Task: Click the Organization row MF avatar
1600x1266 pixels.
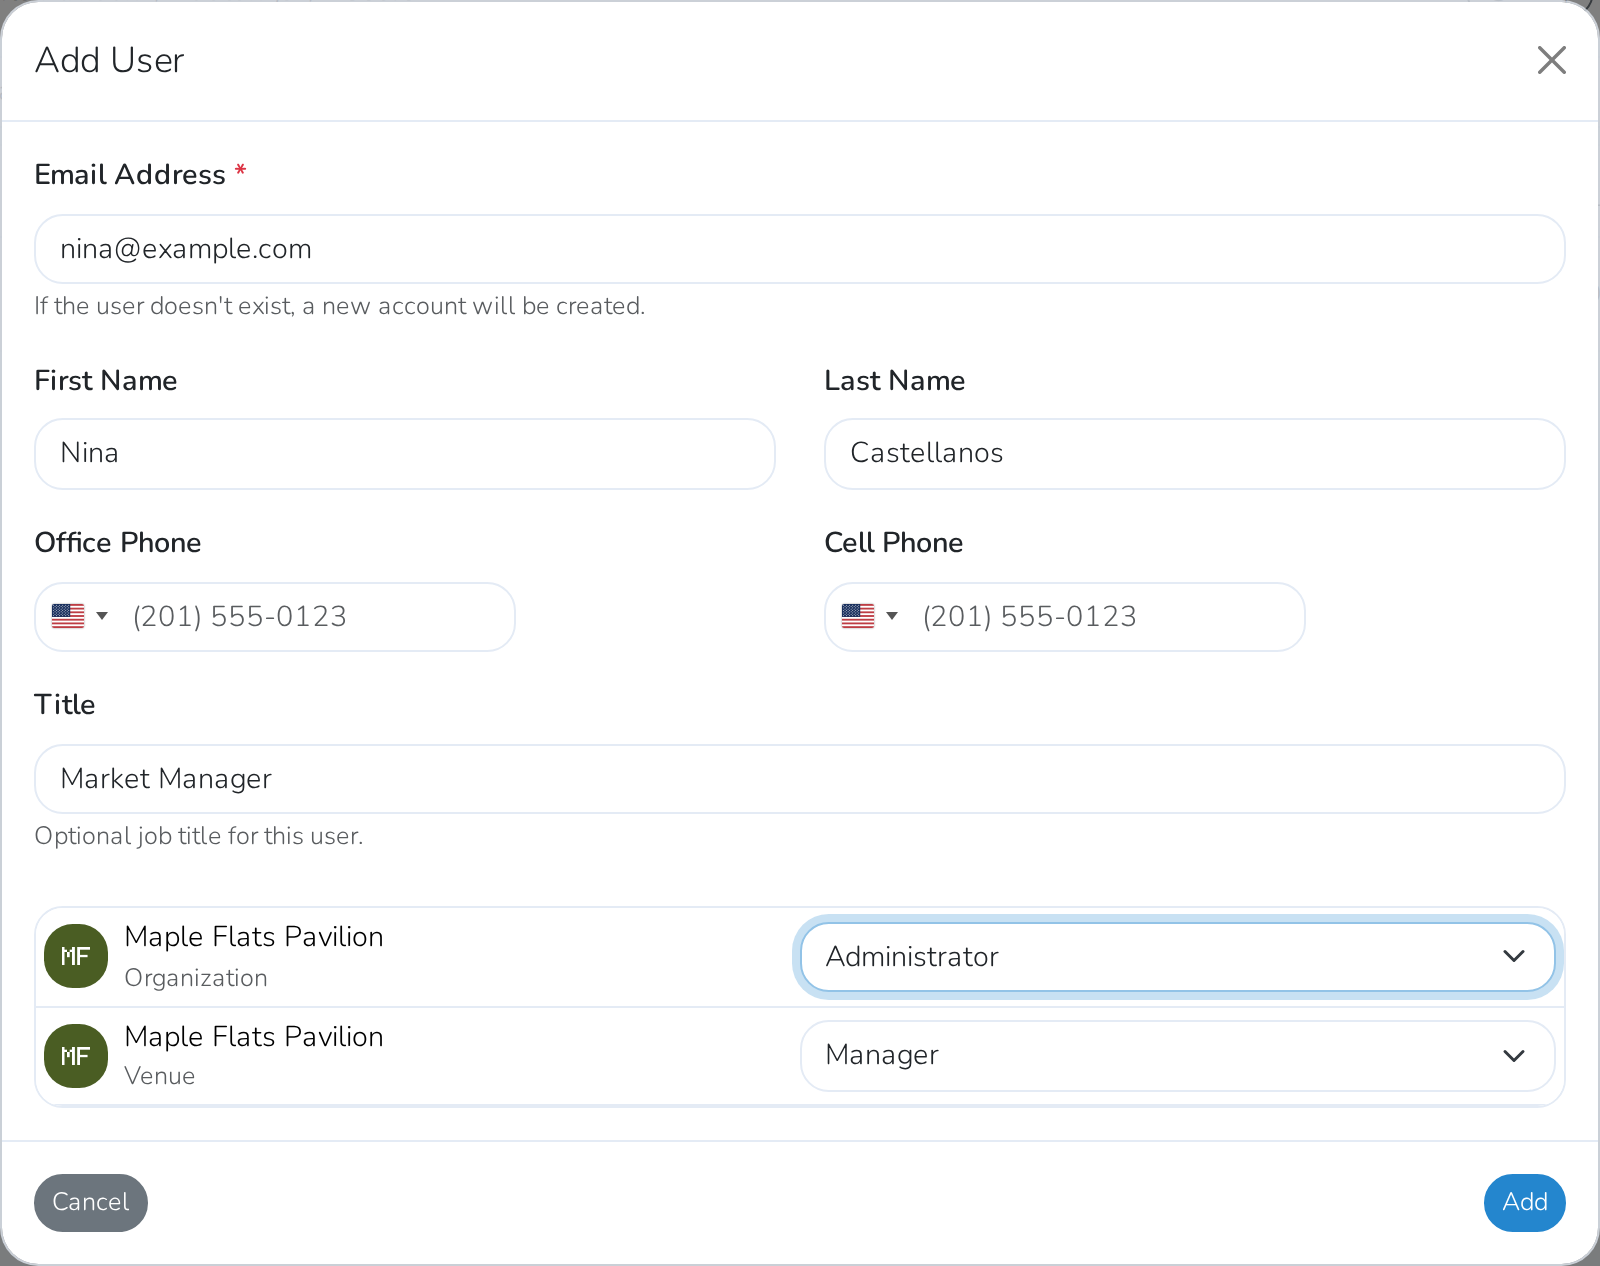Action: [x=76, y=956]
